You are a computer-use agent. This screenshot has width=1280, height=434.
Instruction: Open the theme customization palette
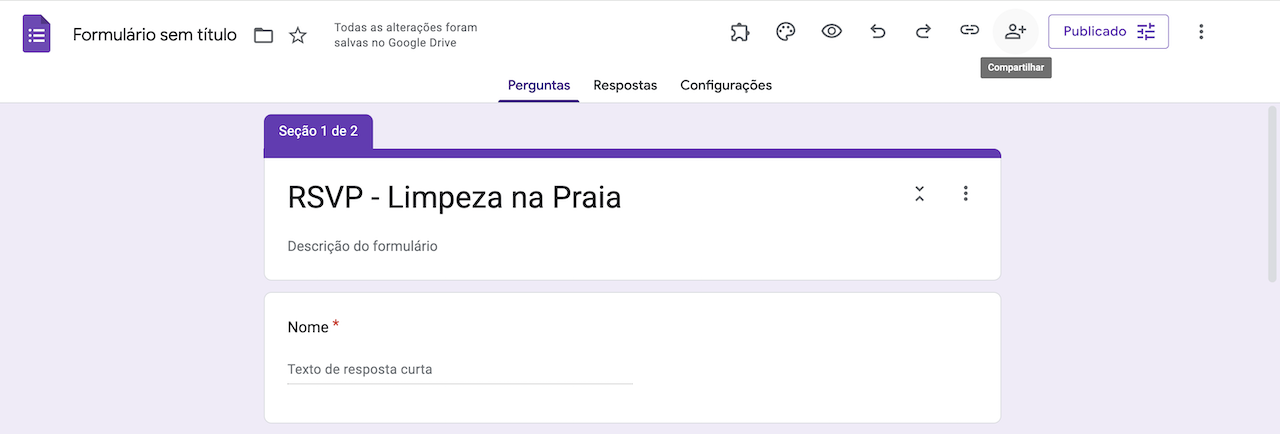(x=786, y=32)
